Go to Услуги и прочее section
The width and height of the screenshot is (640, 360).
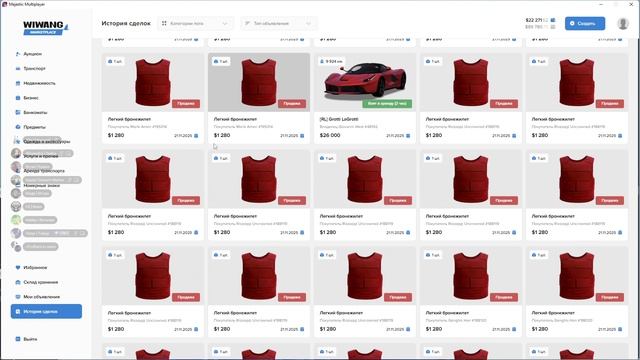click(41, 156)
